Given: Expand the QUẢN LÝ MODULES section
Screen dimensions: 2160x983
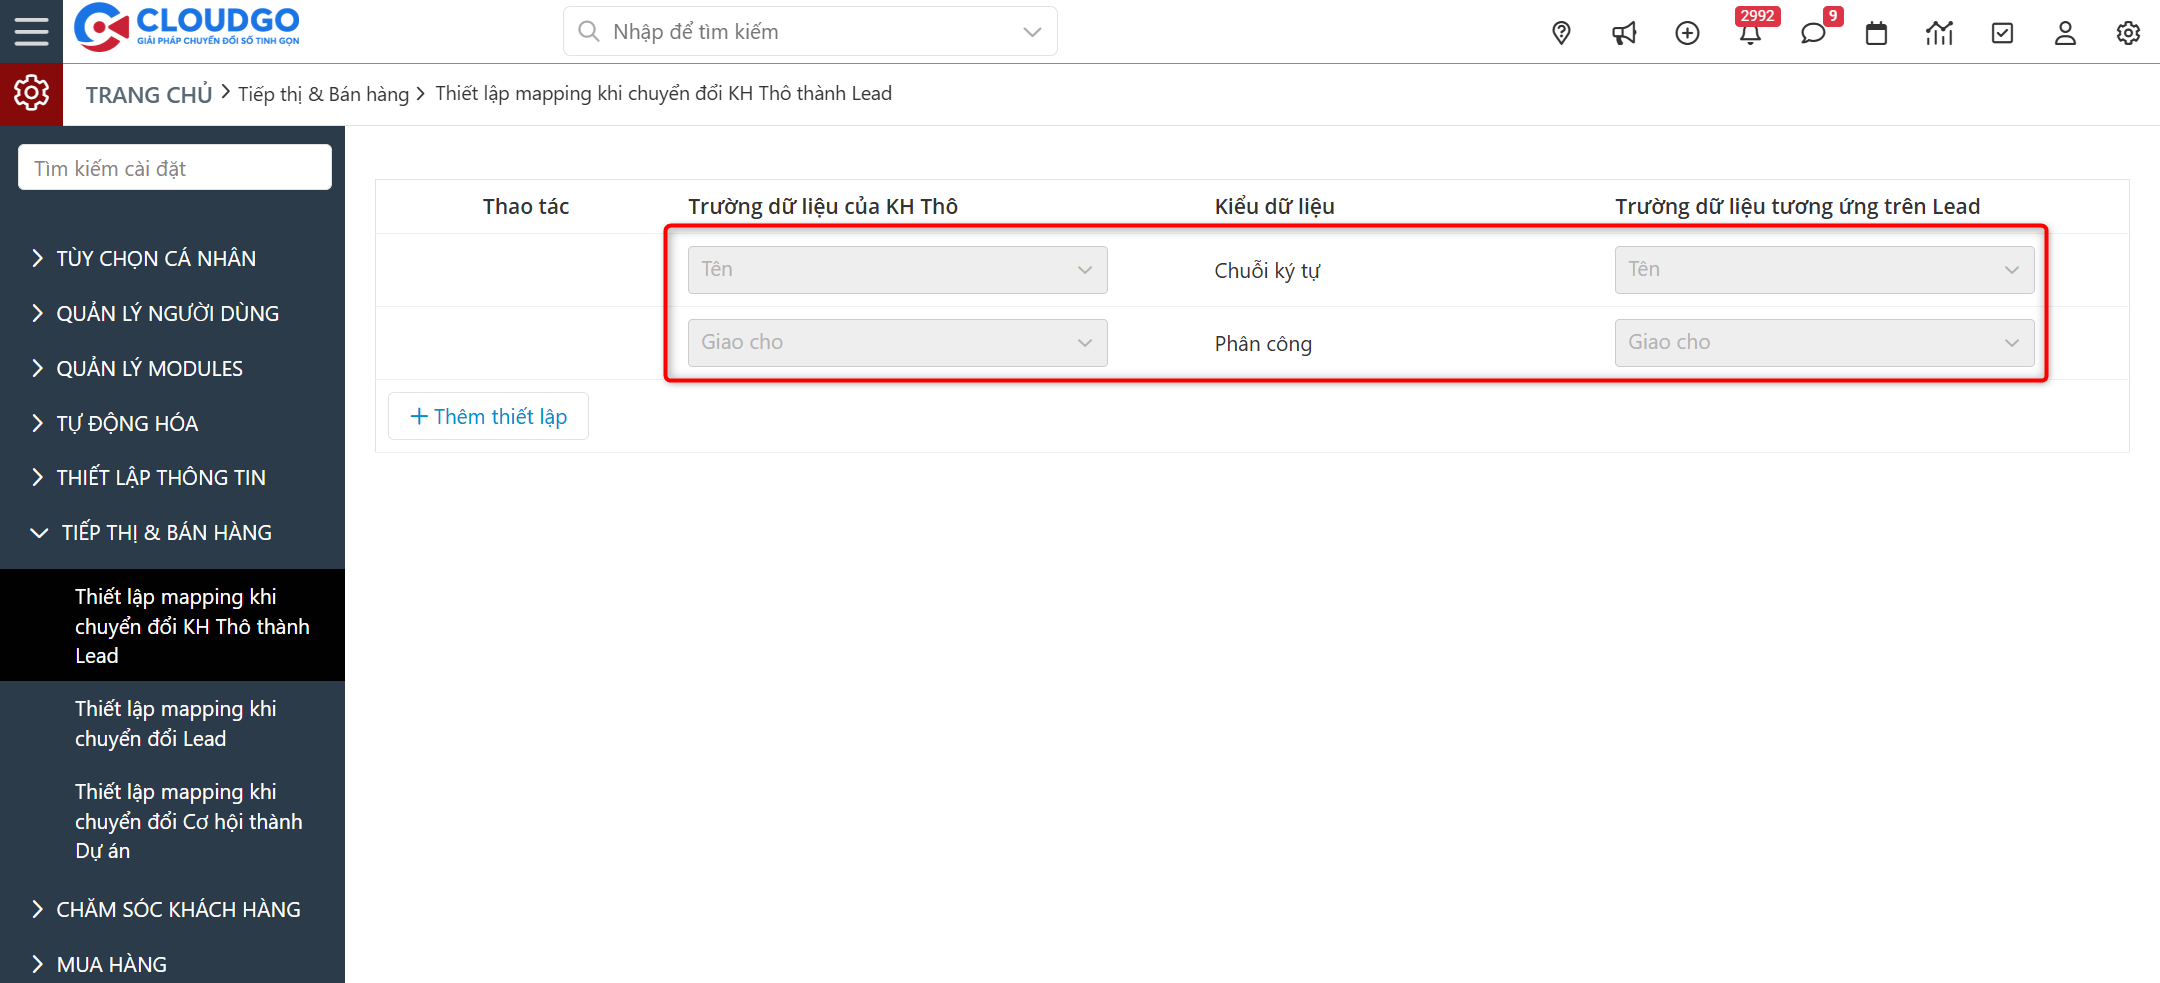Looking at the screenshot, I should pos(148,368).
